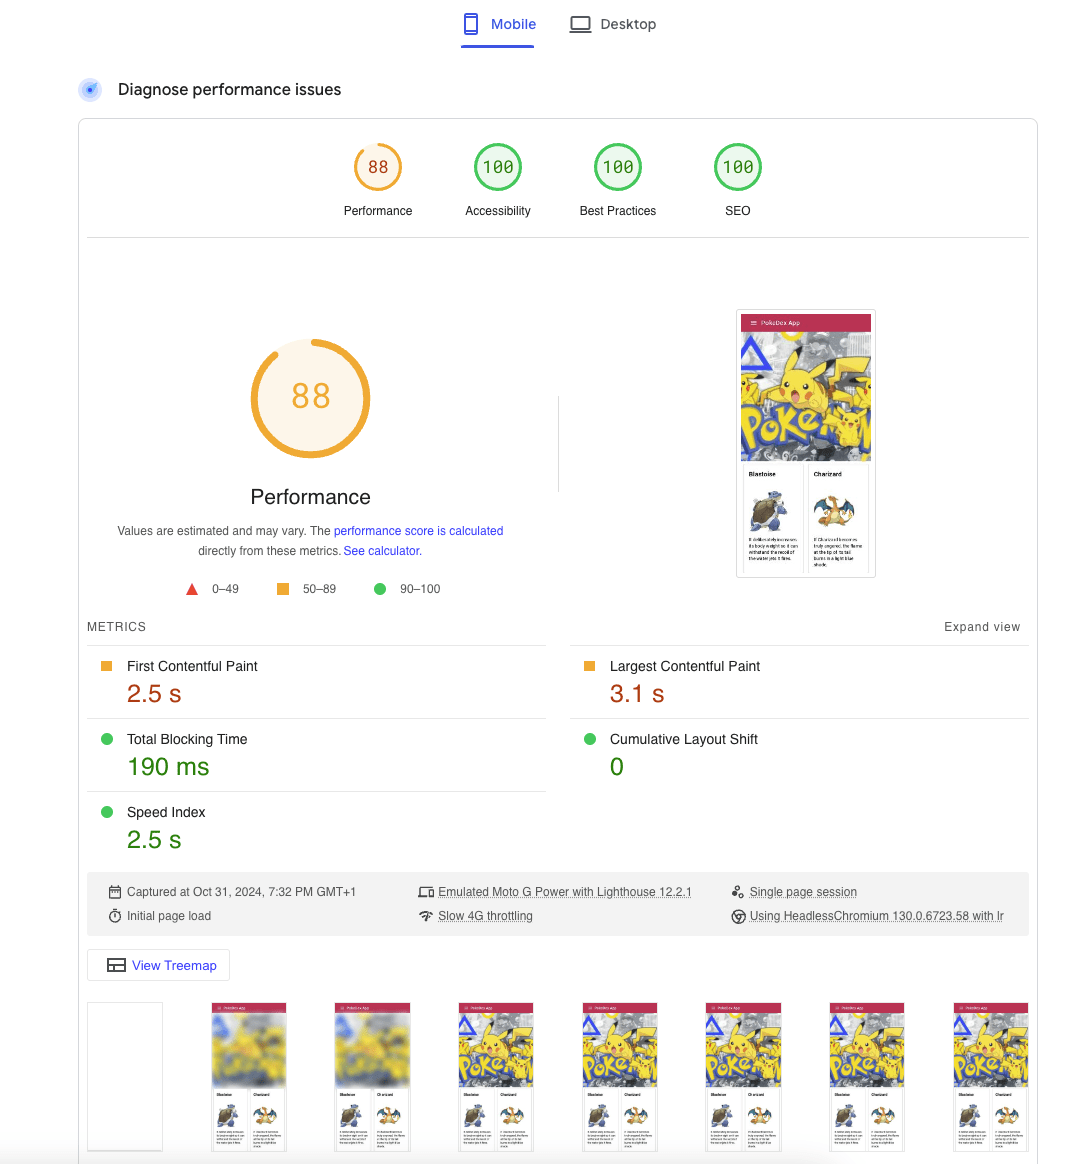This screenshot has width=1074, height=1164.
Task: Click the orange square 50–89 legend icon
Action: tap(283, 589)
